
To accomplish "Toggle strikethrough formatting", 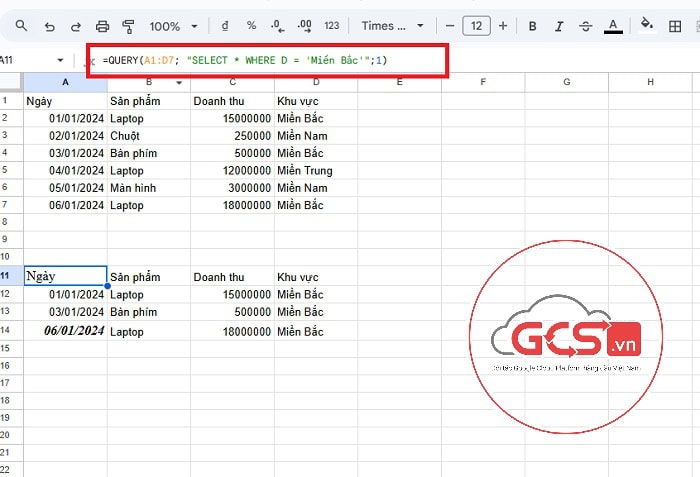I will click(586, 26).
